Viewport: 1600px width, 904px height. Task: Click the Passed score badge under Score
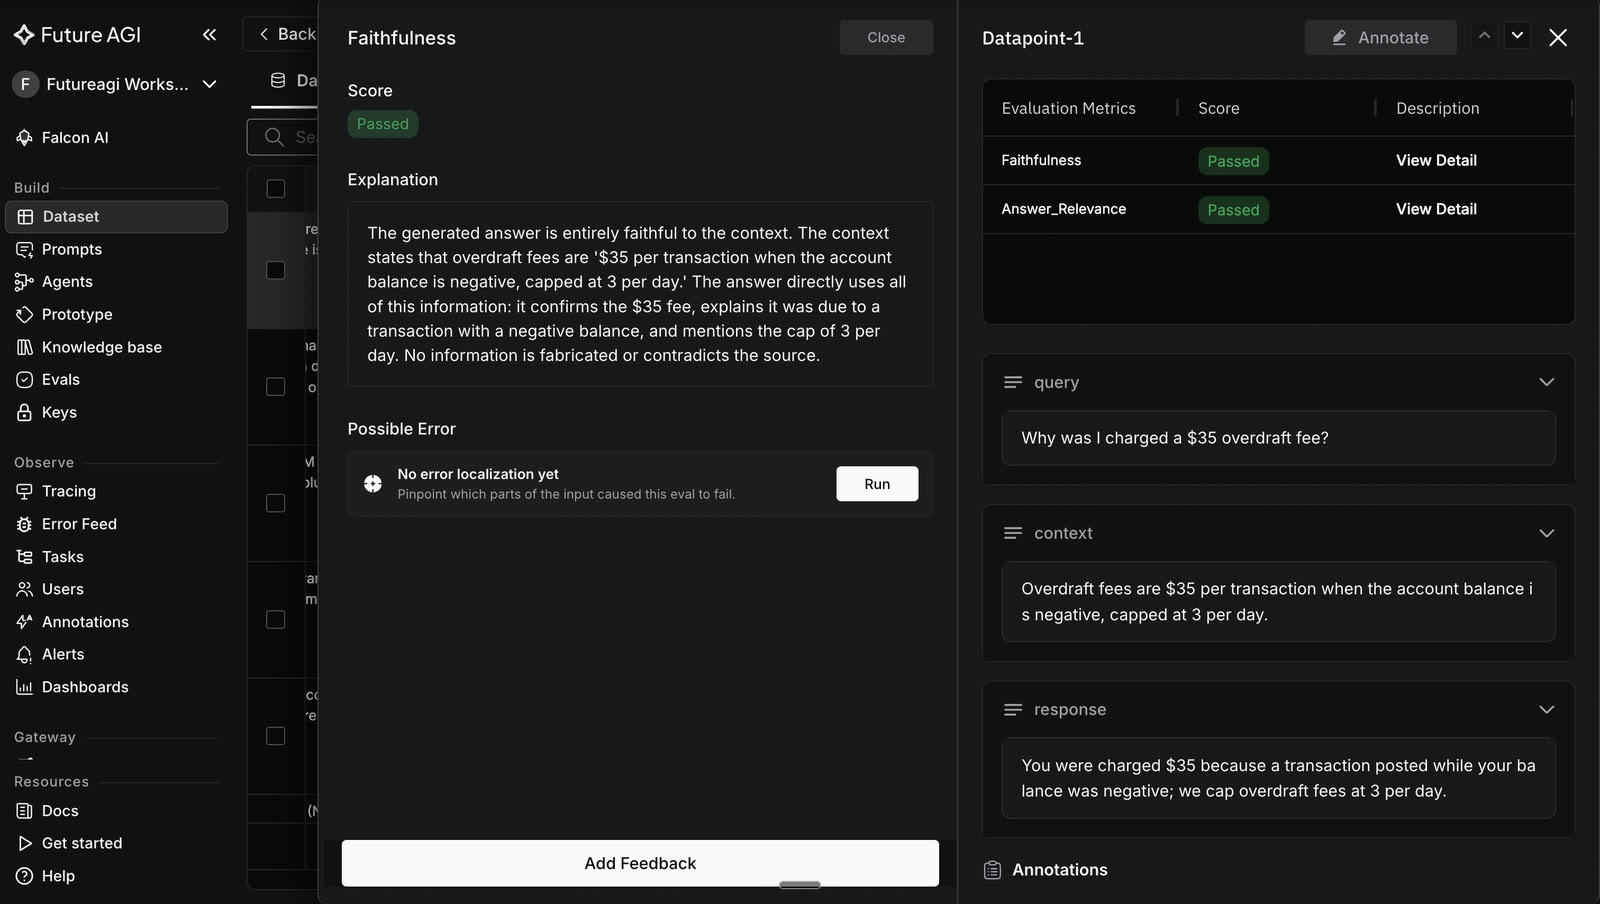pyautogui.click(x=383, y=124)
